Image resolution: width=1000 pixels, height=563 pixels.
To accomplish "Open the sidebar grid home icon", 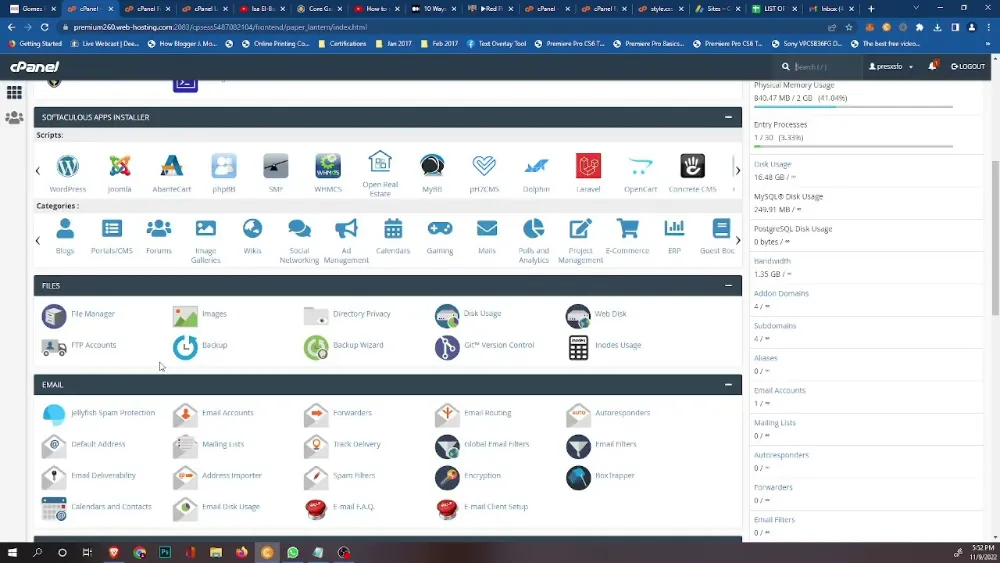I will click(14, 92).
